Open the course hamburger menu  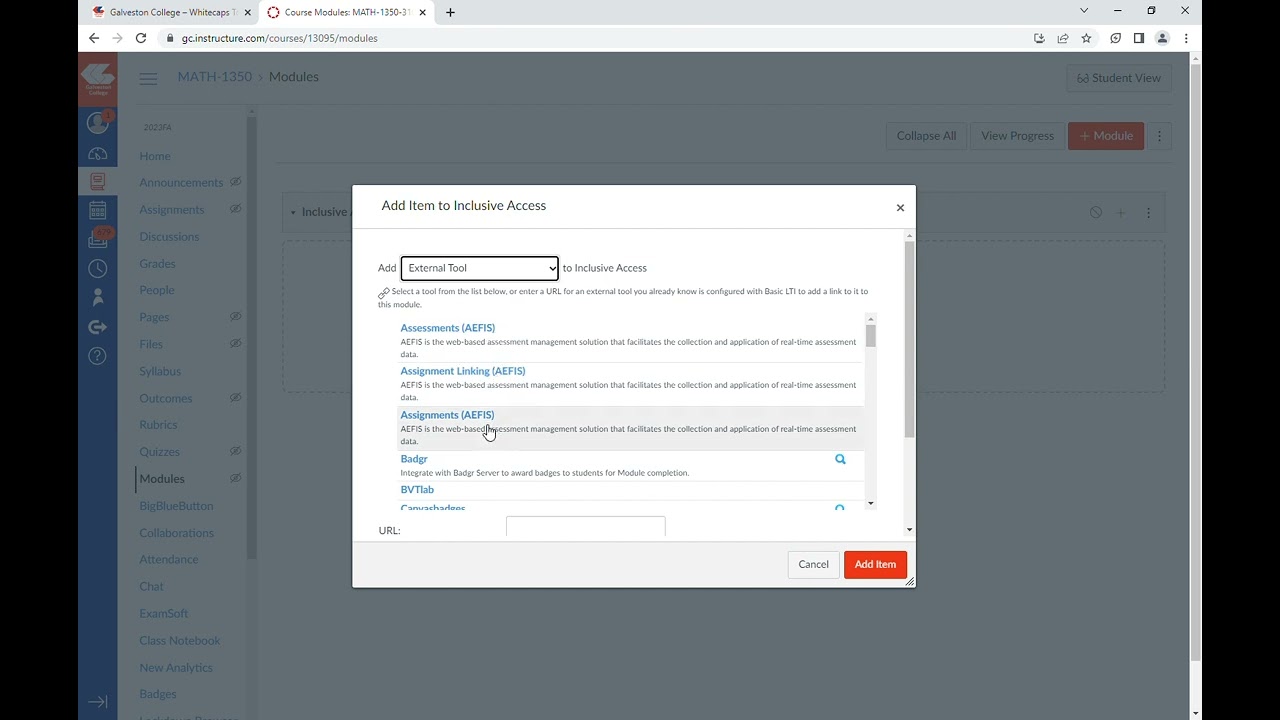click(148, 78)
